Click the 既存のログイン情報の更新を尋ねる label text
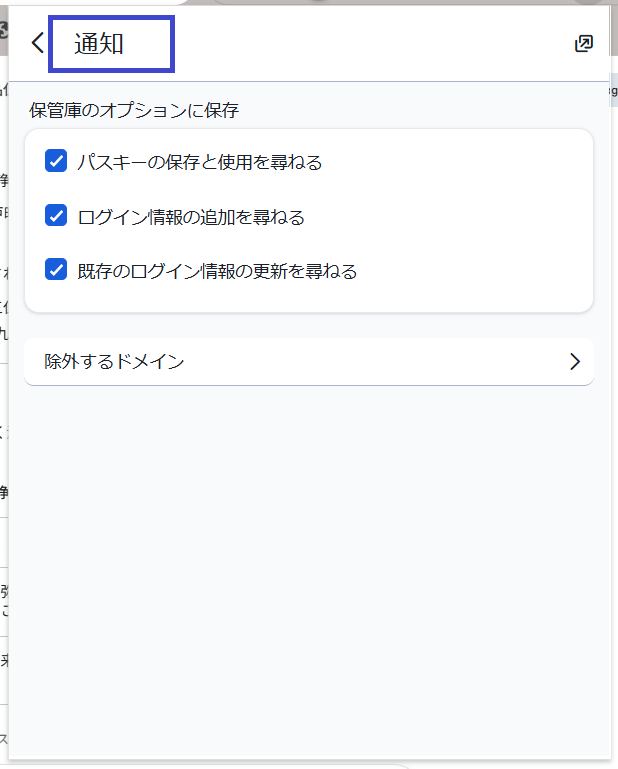618x769 pixels. coord(217,271)
